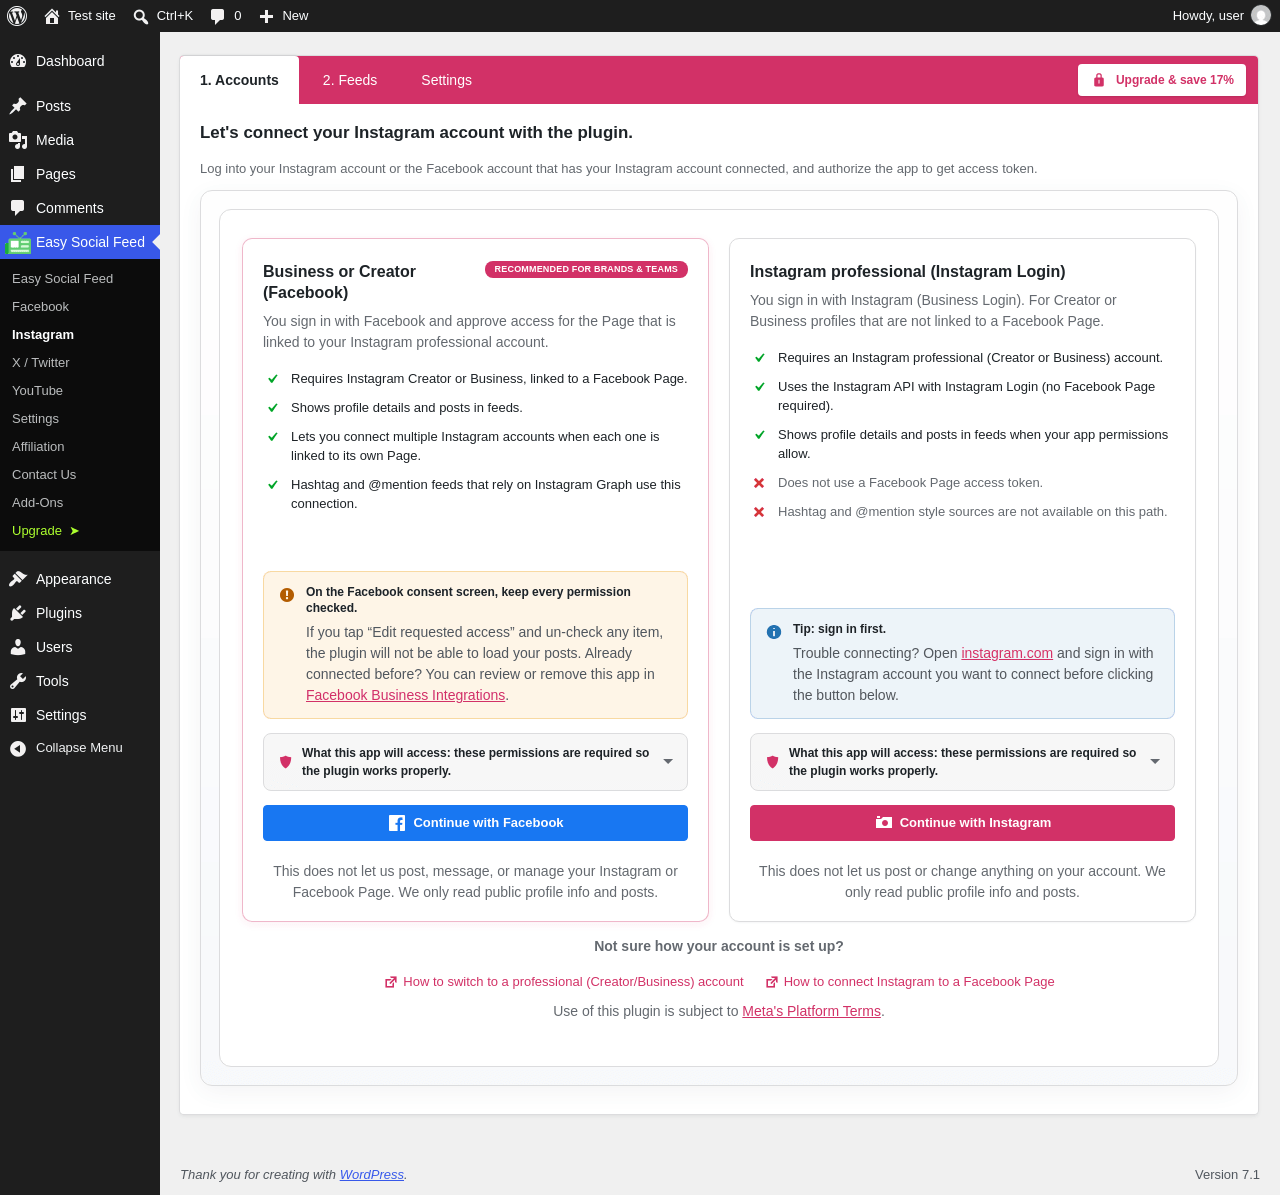Click the shield icon in Facebook permissions box
Image resolution: width=1280 pixels, height=1195 pixels.
pyautogui.click(x=286, y=762)
